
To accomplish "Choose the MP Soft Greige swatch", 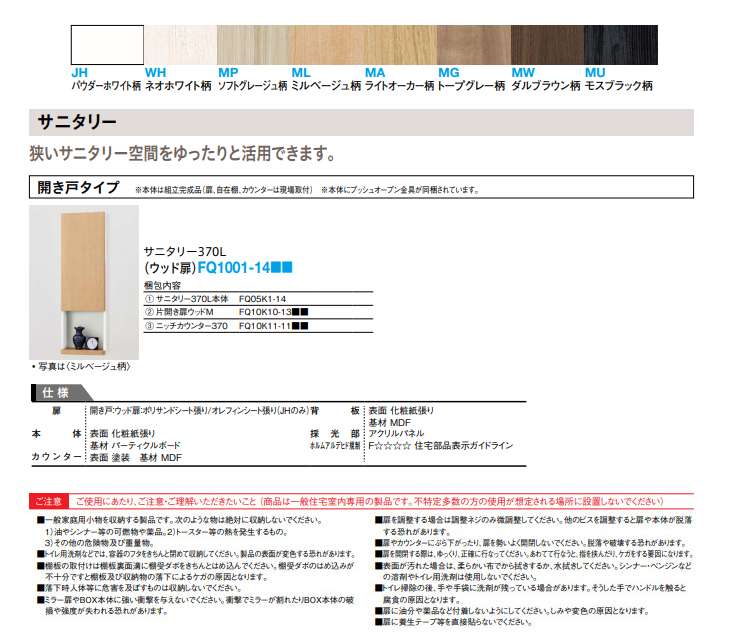I will [253, 45].
